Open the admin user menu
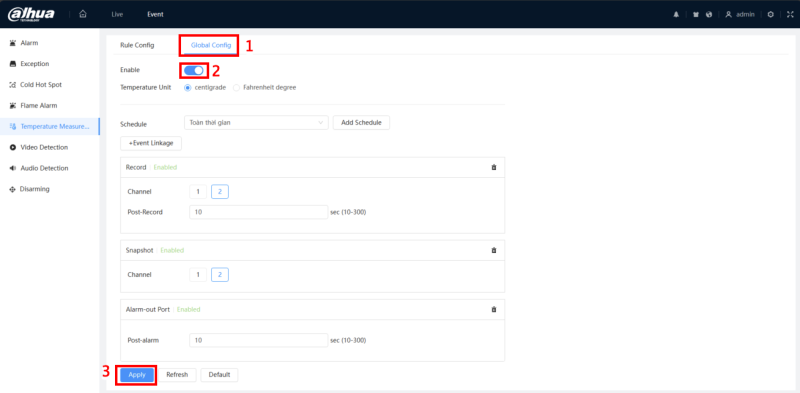 click(x=740, y=14)
